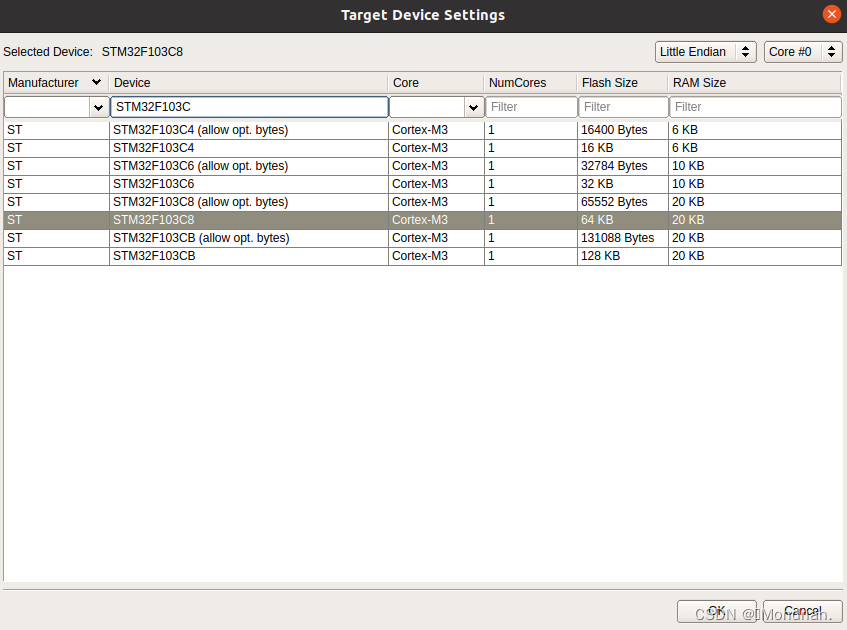
Task: Click the Manufacturer column header
Action: 56,83
